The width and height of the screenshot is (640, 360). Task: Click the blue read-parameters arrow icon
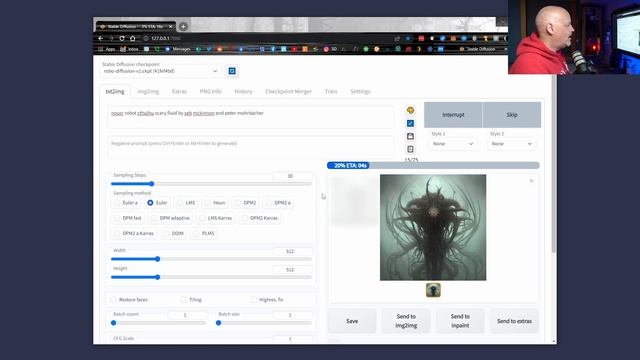tap(410, 123)
